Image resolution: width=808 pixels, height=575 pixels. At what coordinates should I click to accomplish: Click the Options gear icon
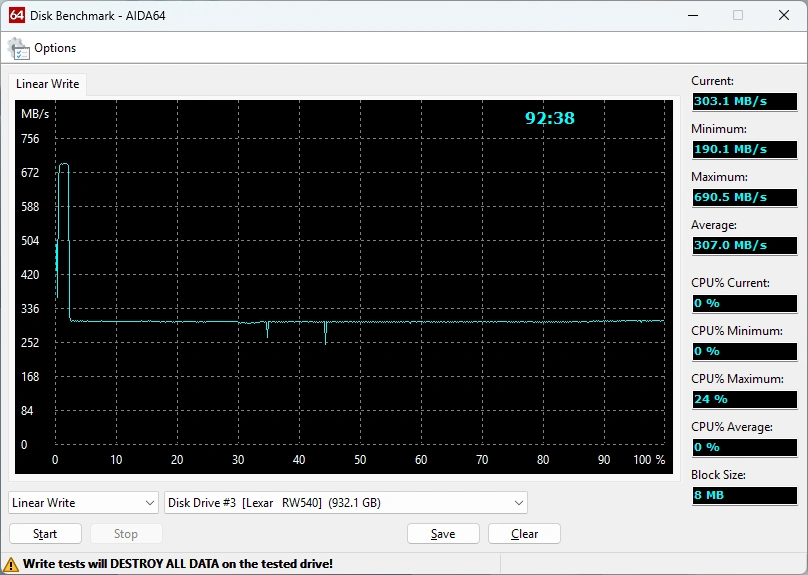pyautogui.click(x=18, y=48)
